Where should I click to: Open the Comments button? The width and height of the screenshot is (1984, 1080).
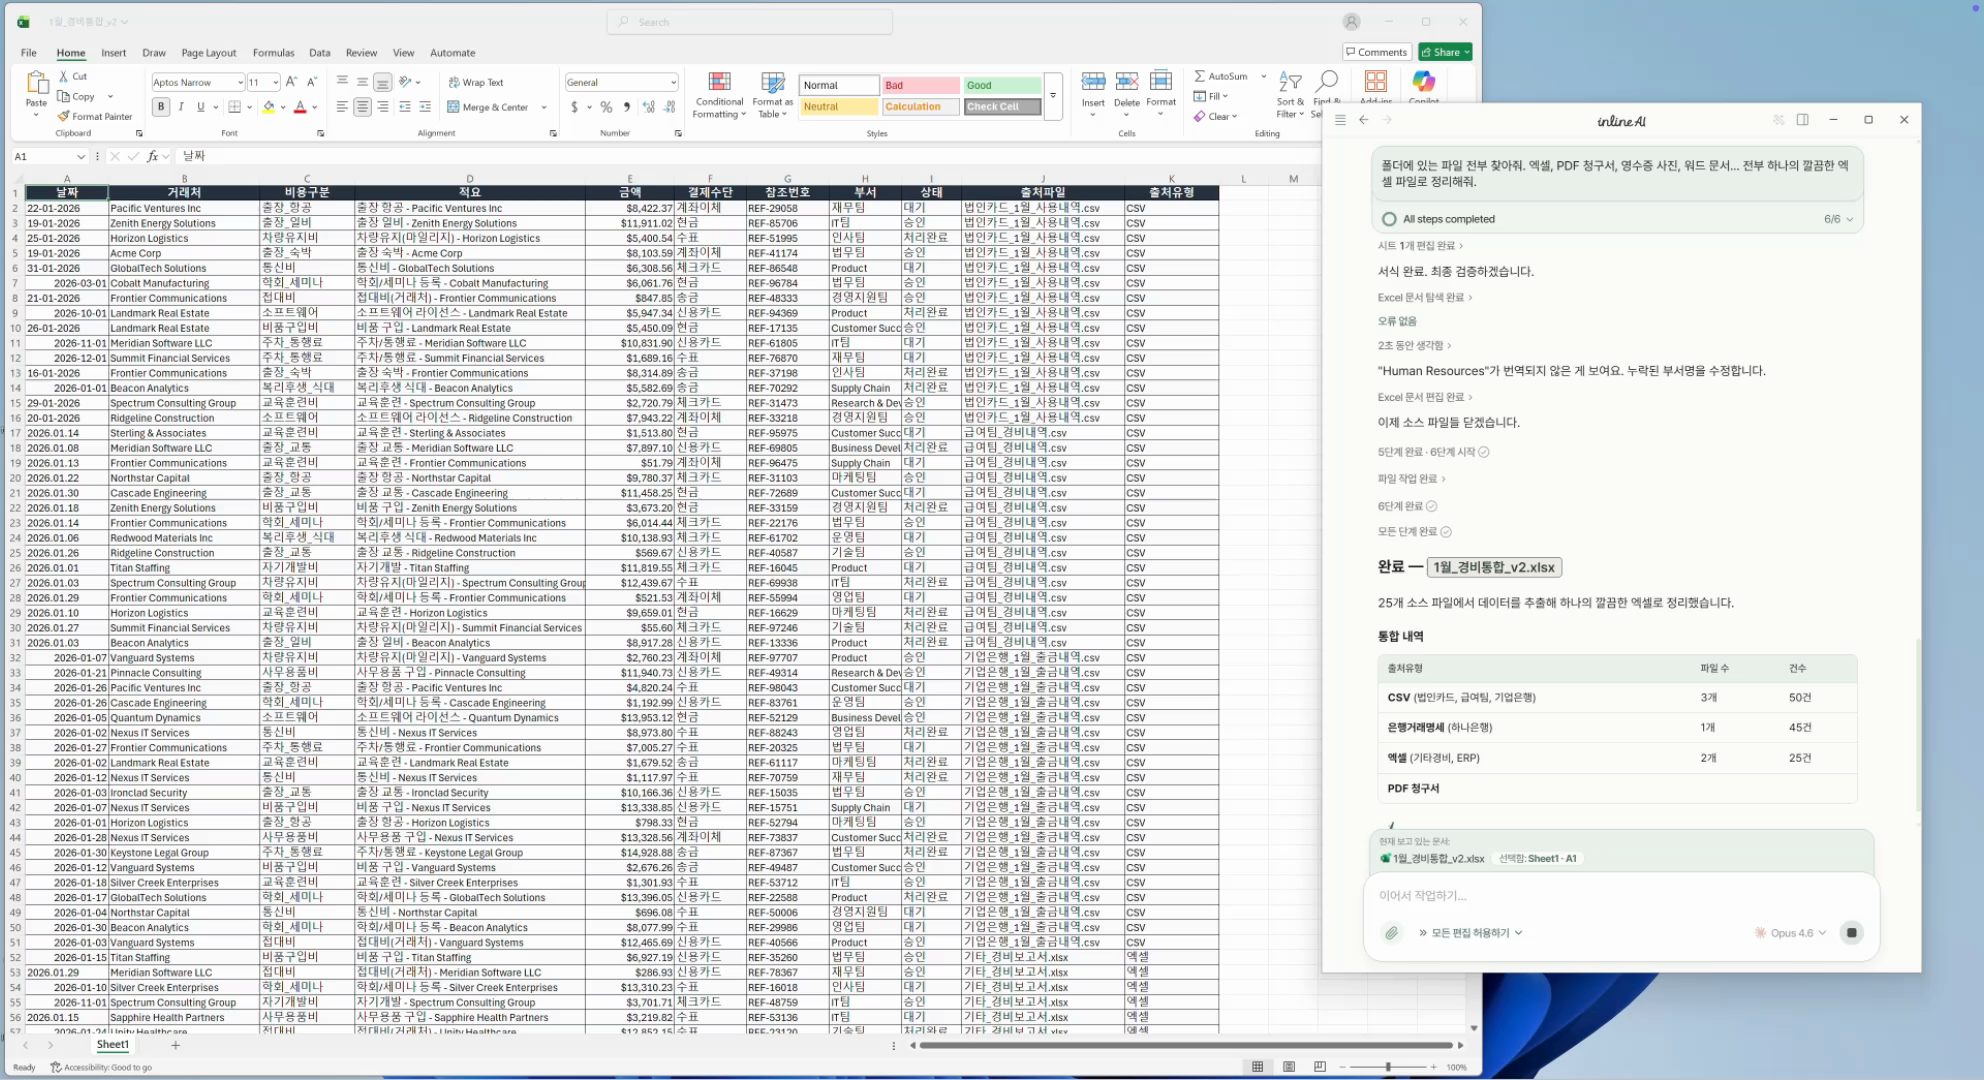pyautogui.click(x=1376, y=52)
